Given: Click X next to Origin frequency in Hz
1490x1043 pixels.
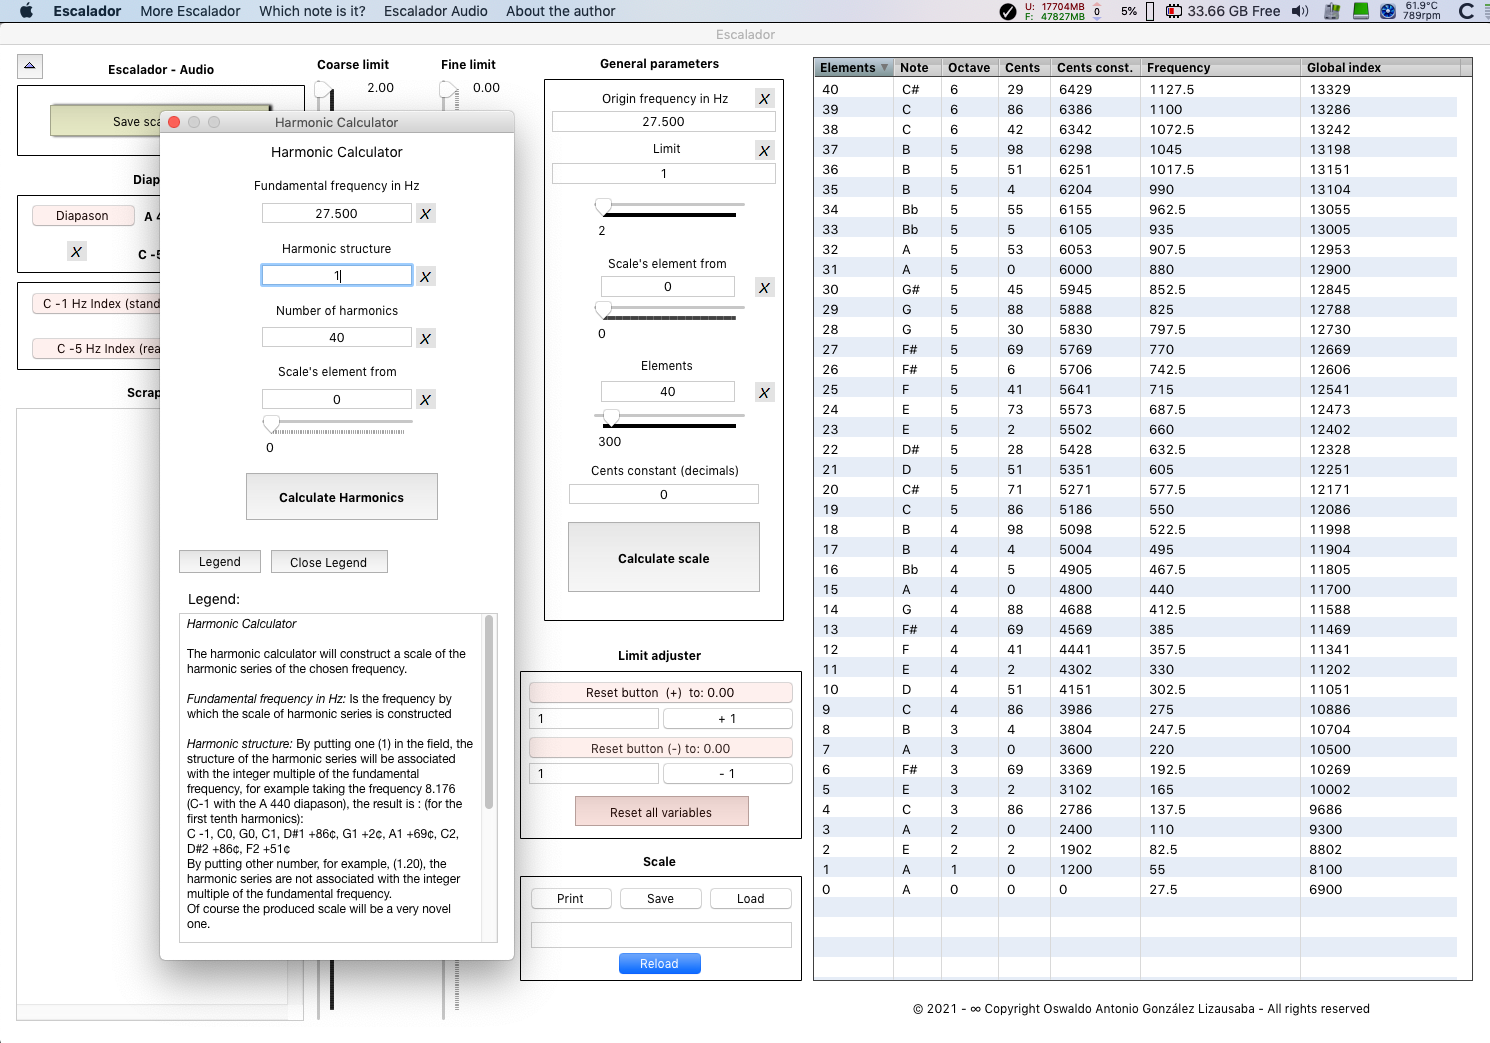Looking at the screenshot, I should 764,99.
